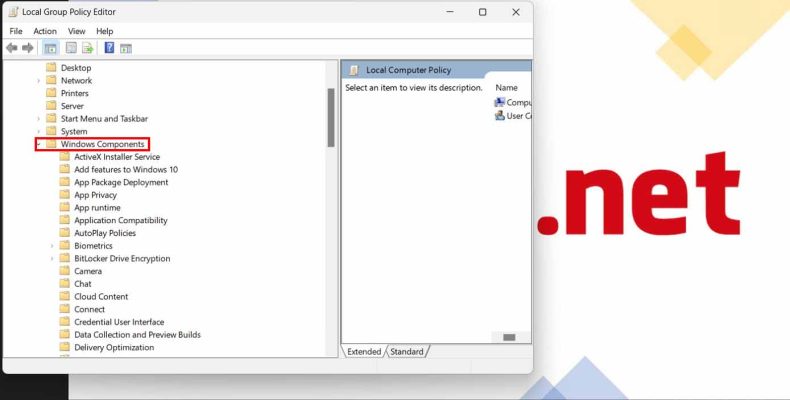Select the Desktop folder in tree
This screenshot has width=790, height=400.
point(76,68)
